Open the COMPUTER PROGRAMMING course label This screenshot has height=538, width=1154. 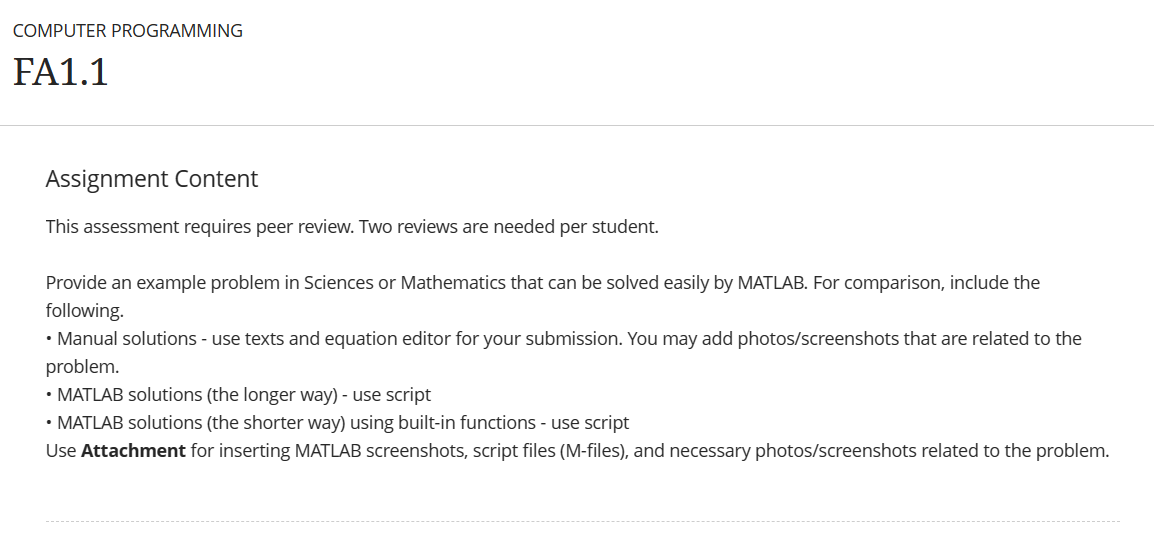point(127,31)
